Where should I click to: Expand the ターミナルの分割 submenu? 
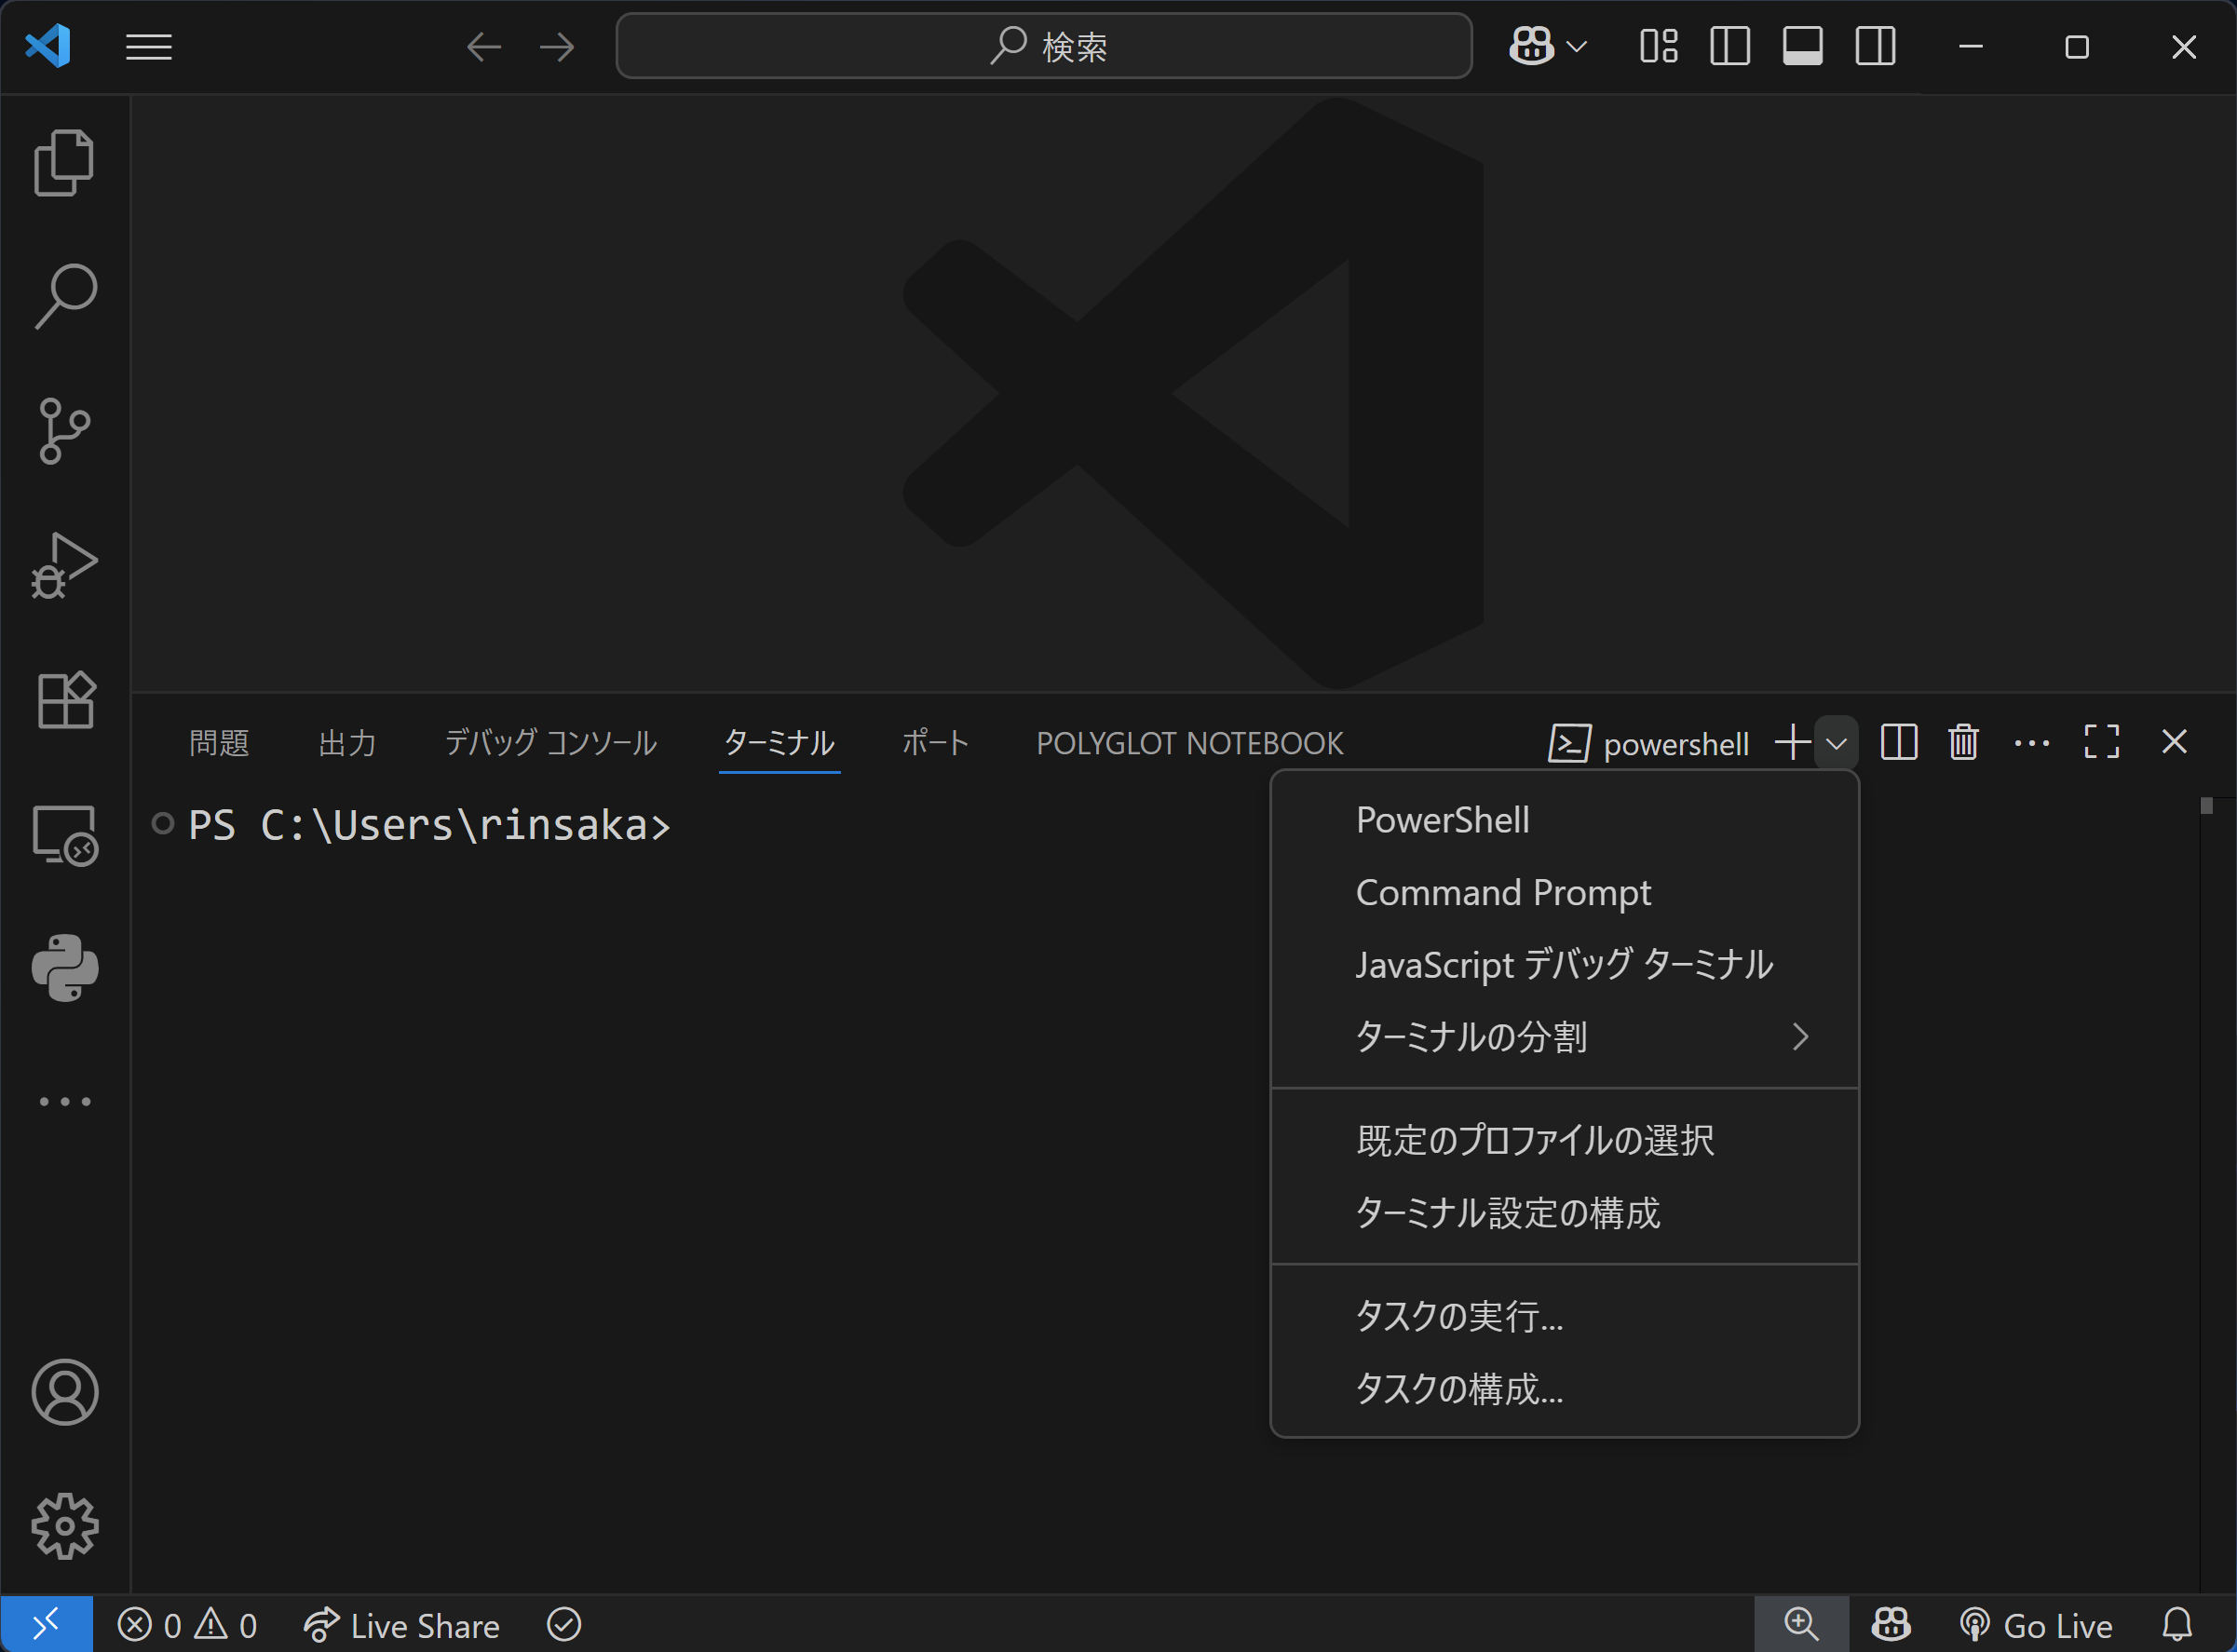pyautogui.click(x=1565, y=1037)
